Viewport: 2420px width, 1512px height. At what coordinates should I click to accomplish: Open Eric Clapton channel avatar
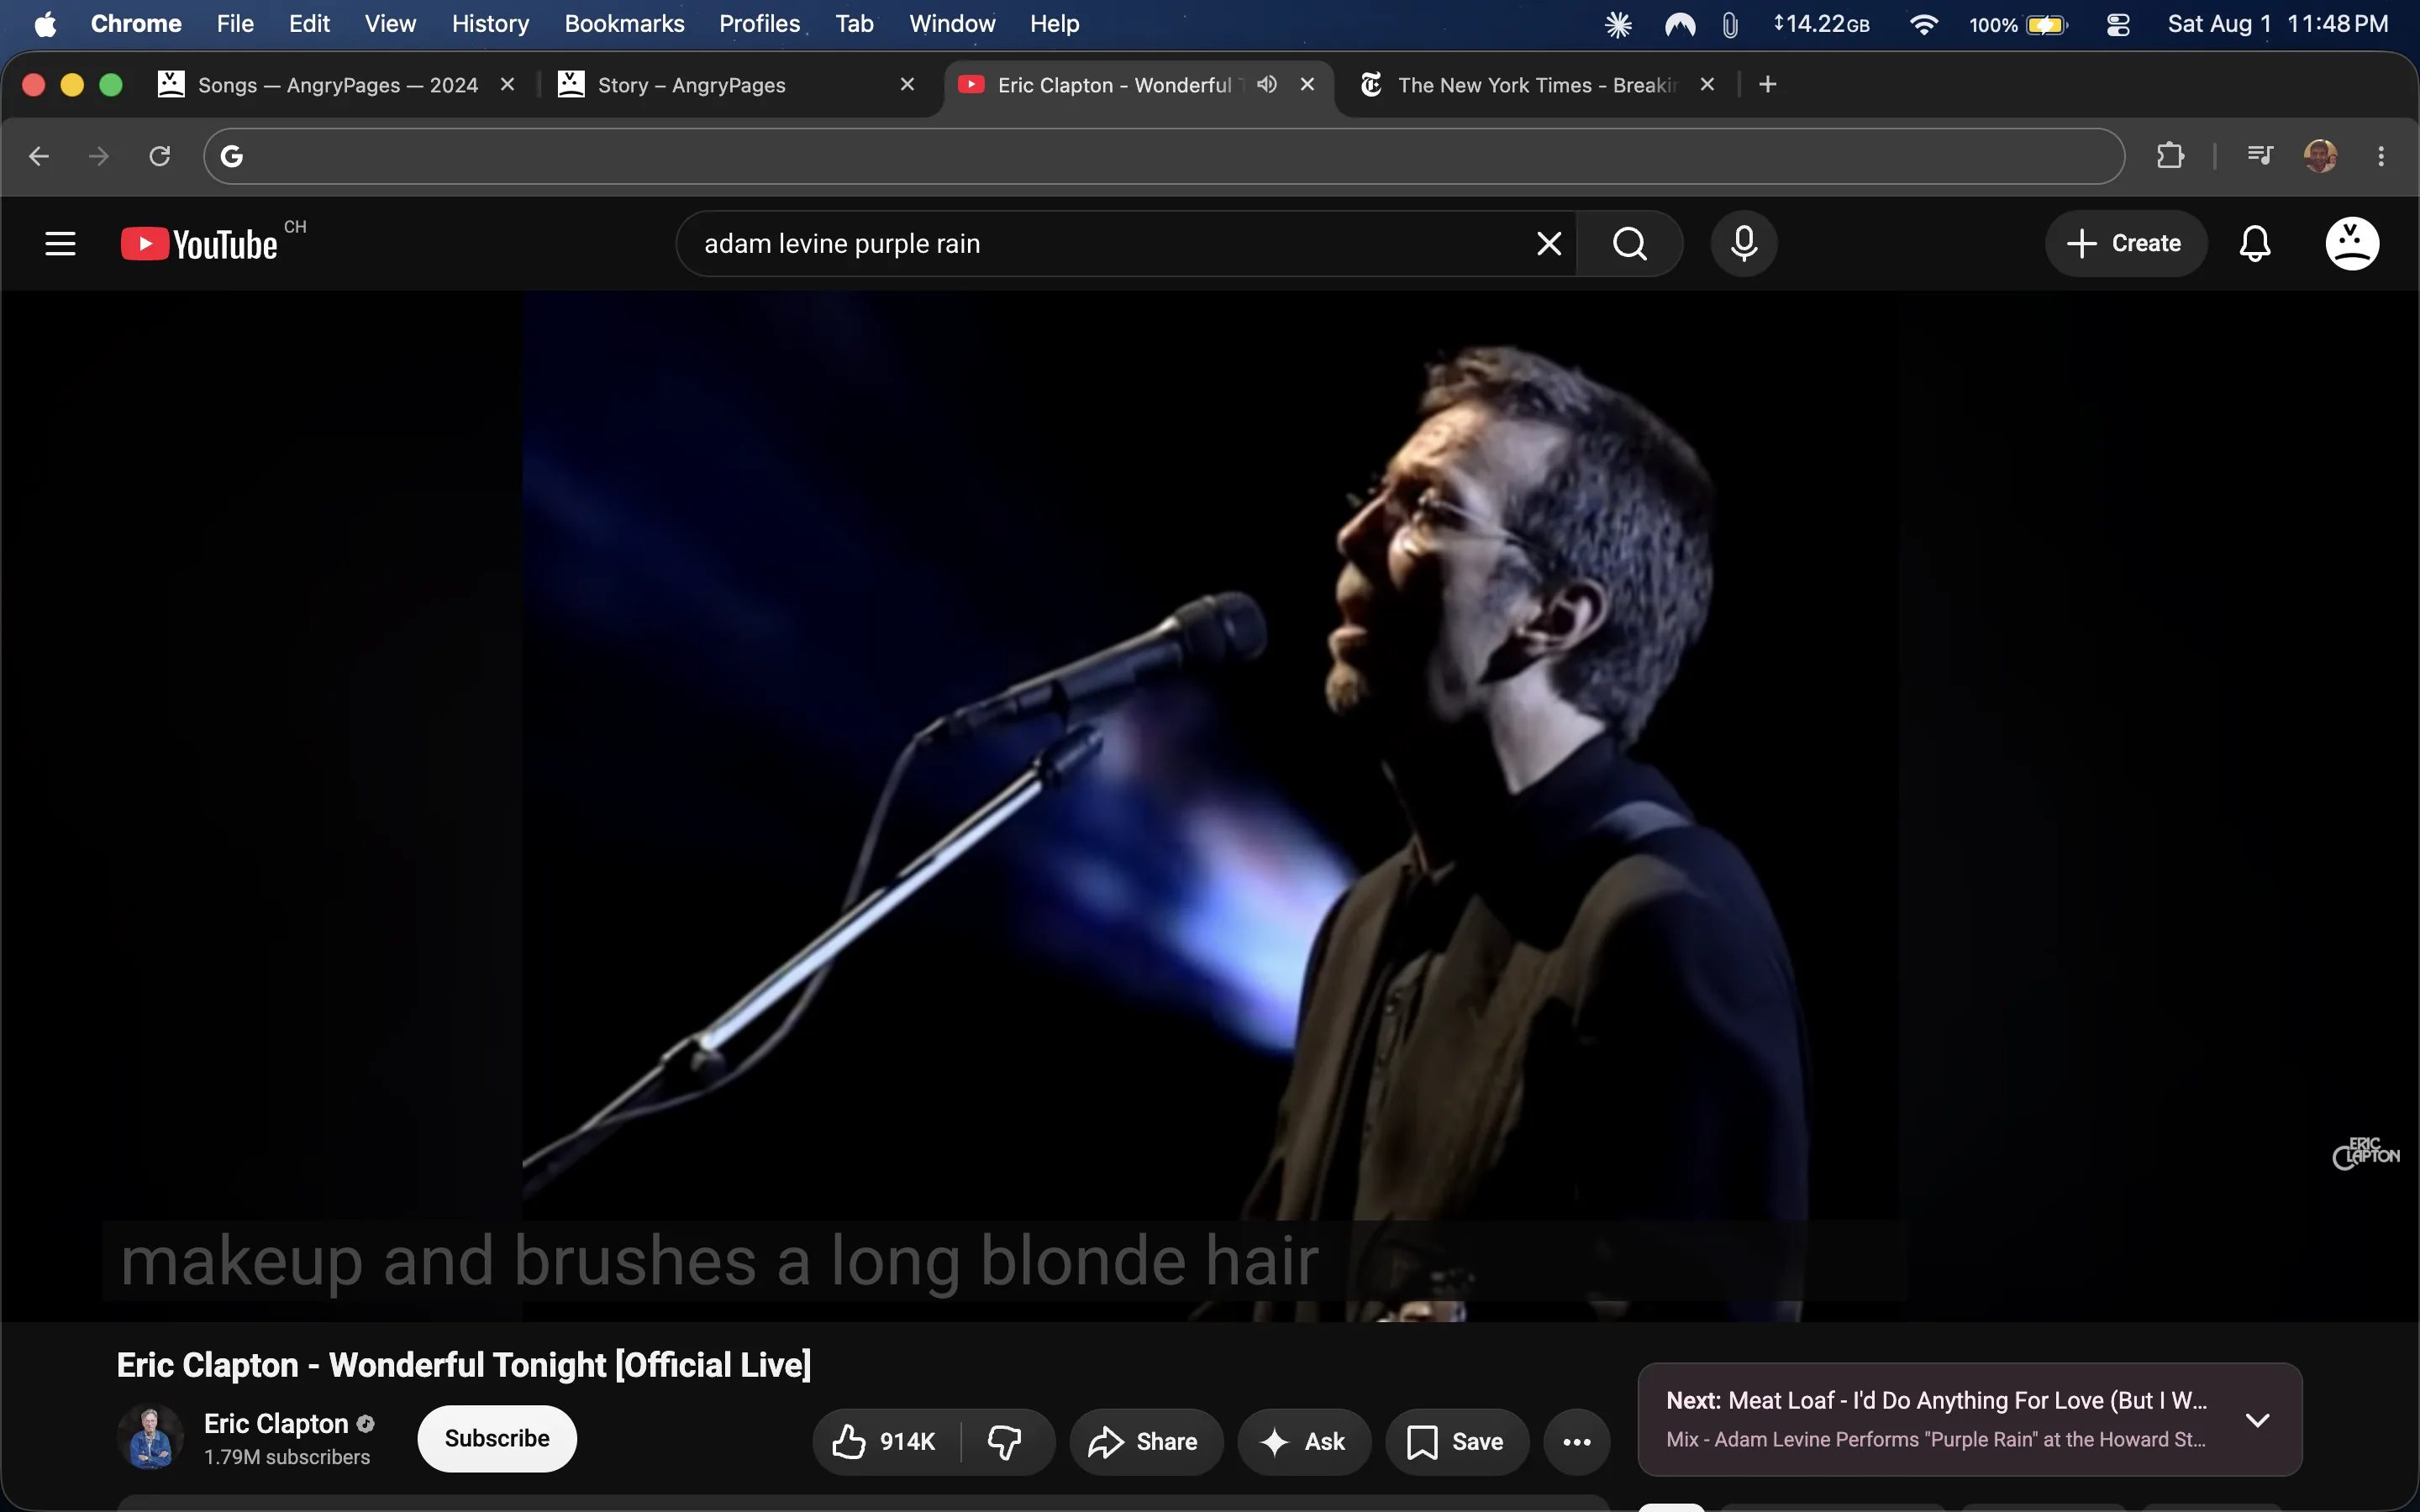(x=150, y=1438)
